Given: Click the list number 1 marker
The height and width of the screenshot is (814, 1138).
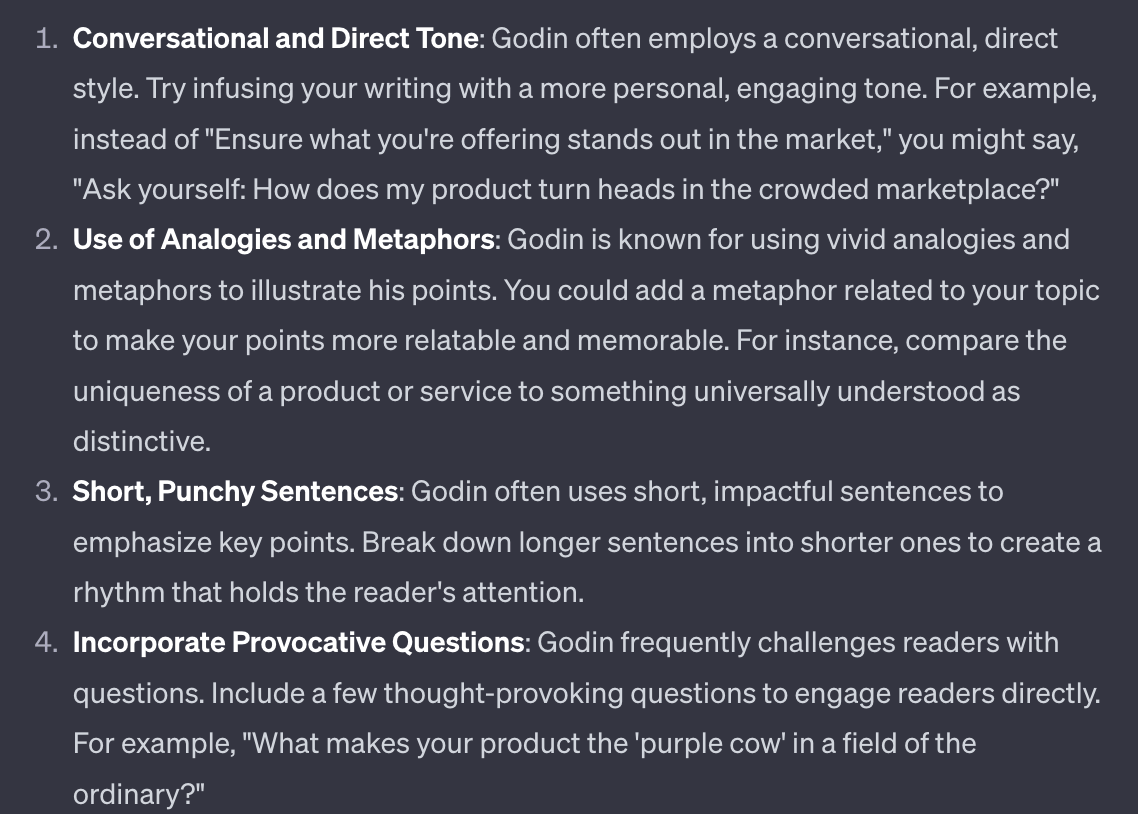Looking at the screenshot, I should [46, 39].
